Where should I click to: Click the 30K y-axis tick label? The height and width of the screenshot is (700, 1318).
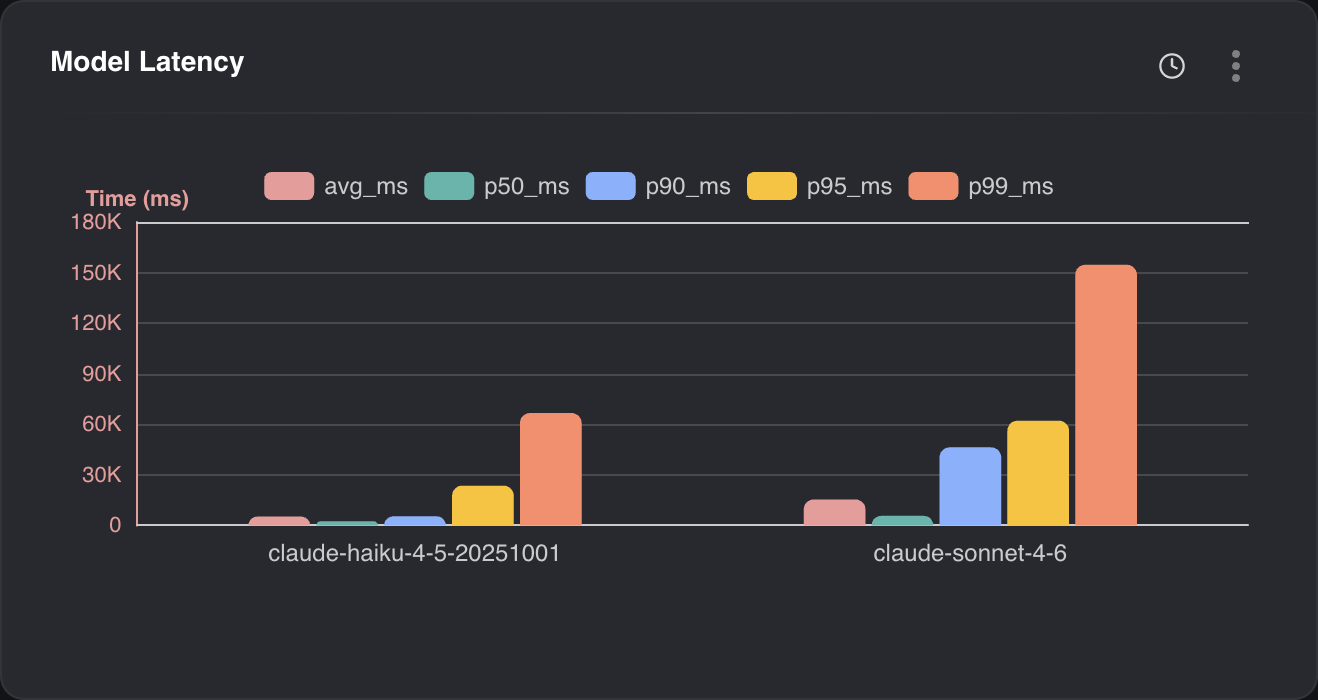[x=102, y=475]
